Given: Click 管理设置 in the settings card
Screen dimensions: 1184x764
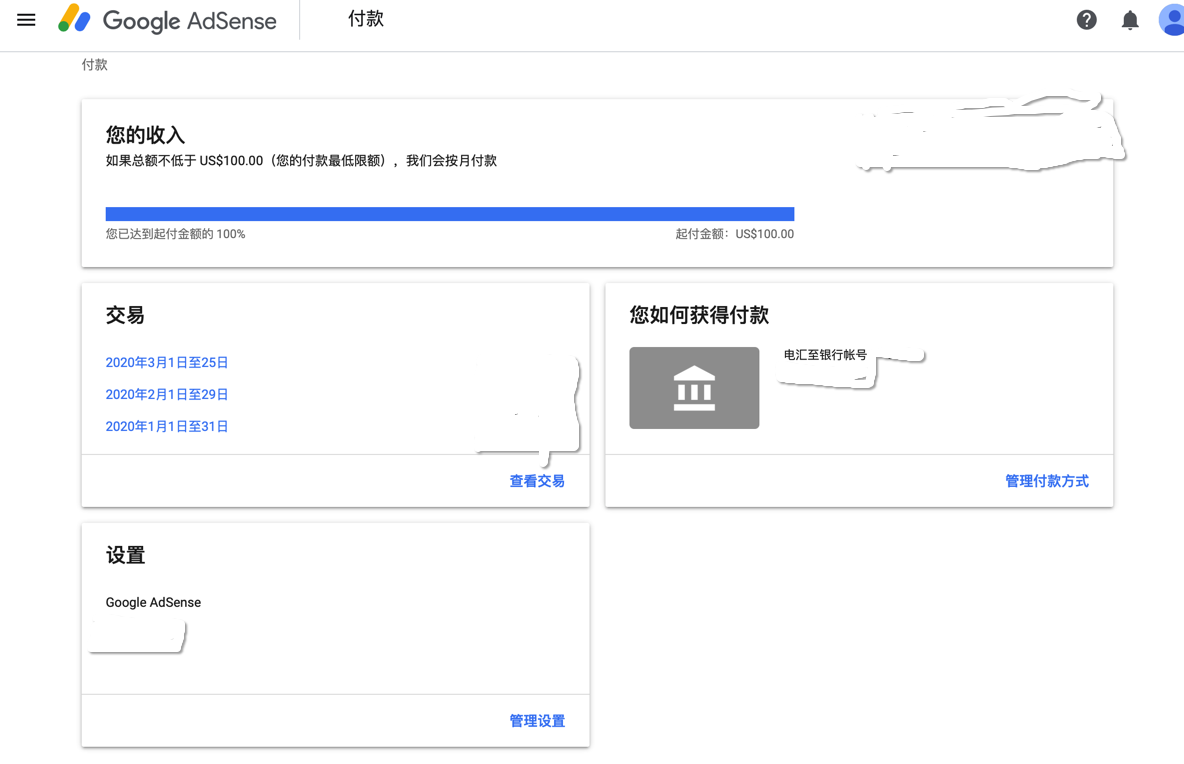Looking at the screenshot, I should [x=537, y=721].
